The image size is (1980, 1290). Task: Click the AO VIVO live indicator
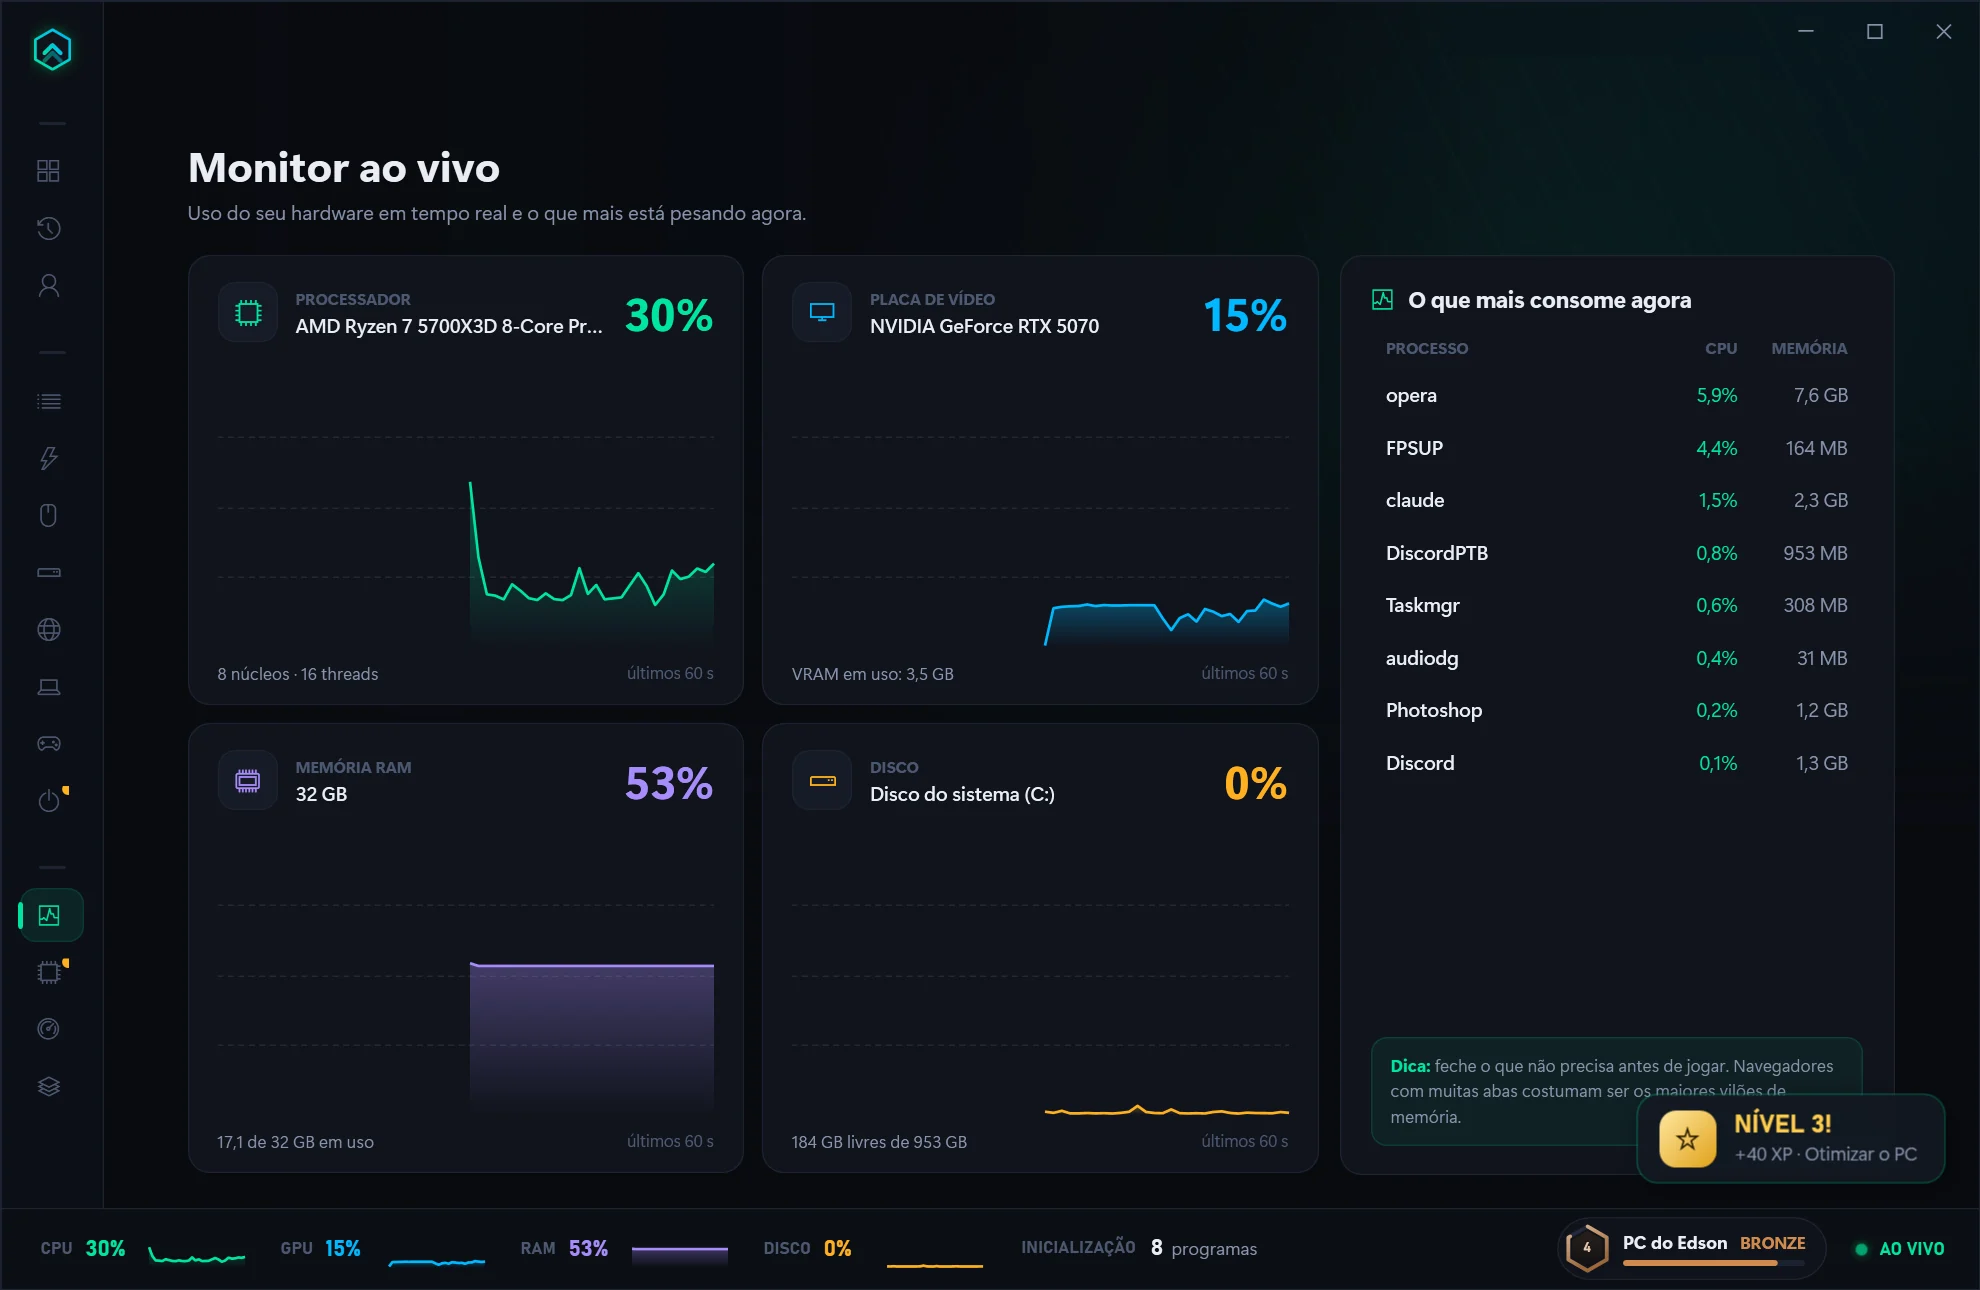click(x=1900, y=1249)
